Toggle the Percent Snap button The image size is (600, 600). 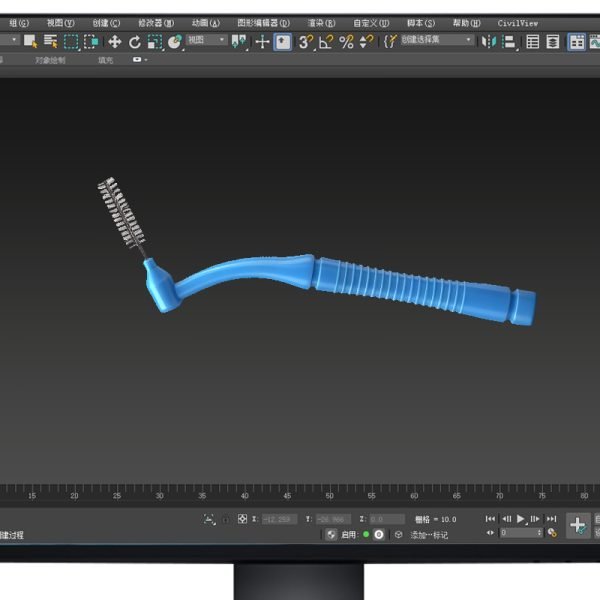(346, 42)
